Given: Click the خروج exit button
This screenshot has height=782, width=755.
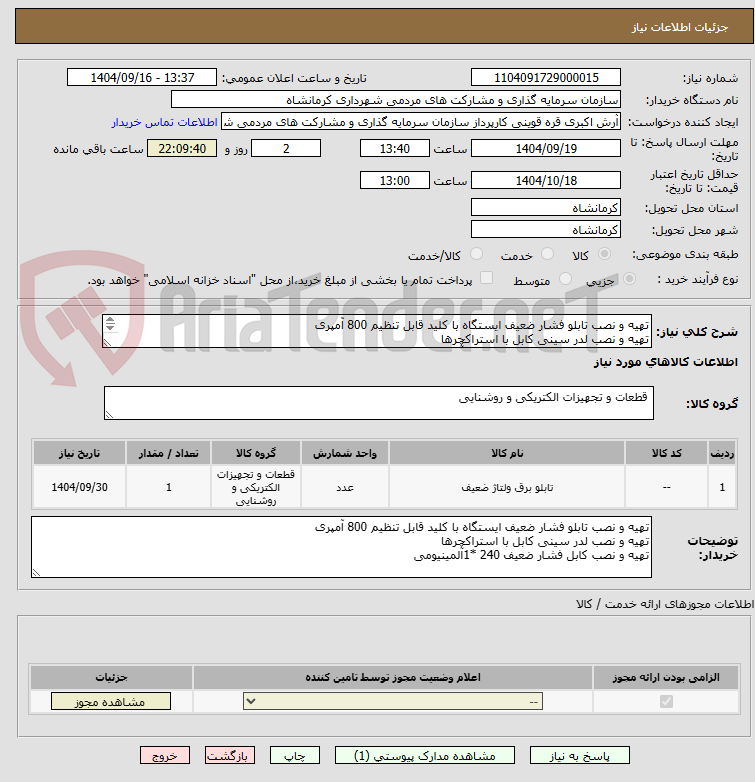Looking at the screenshot, I should coord(165,756).
